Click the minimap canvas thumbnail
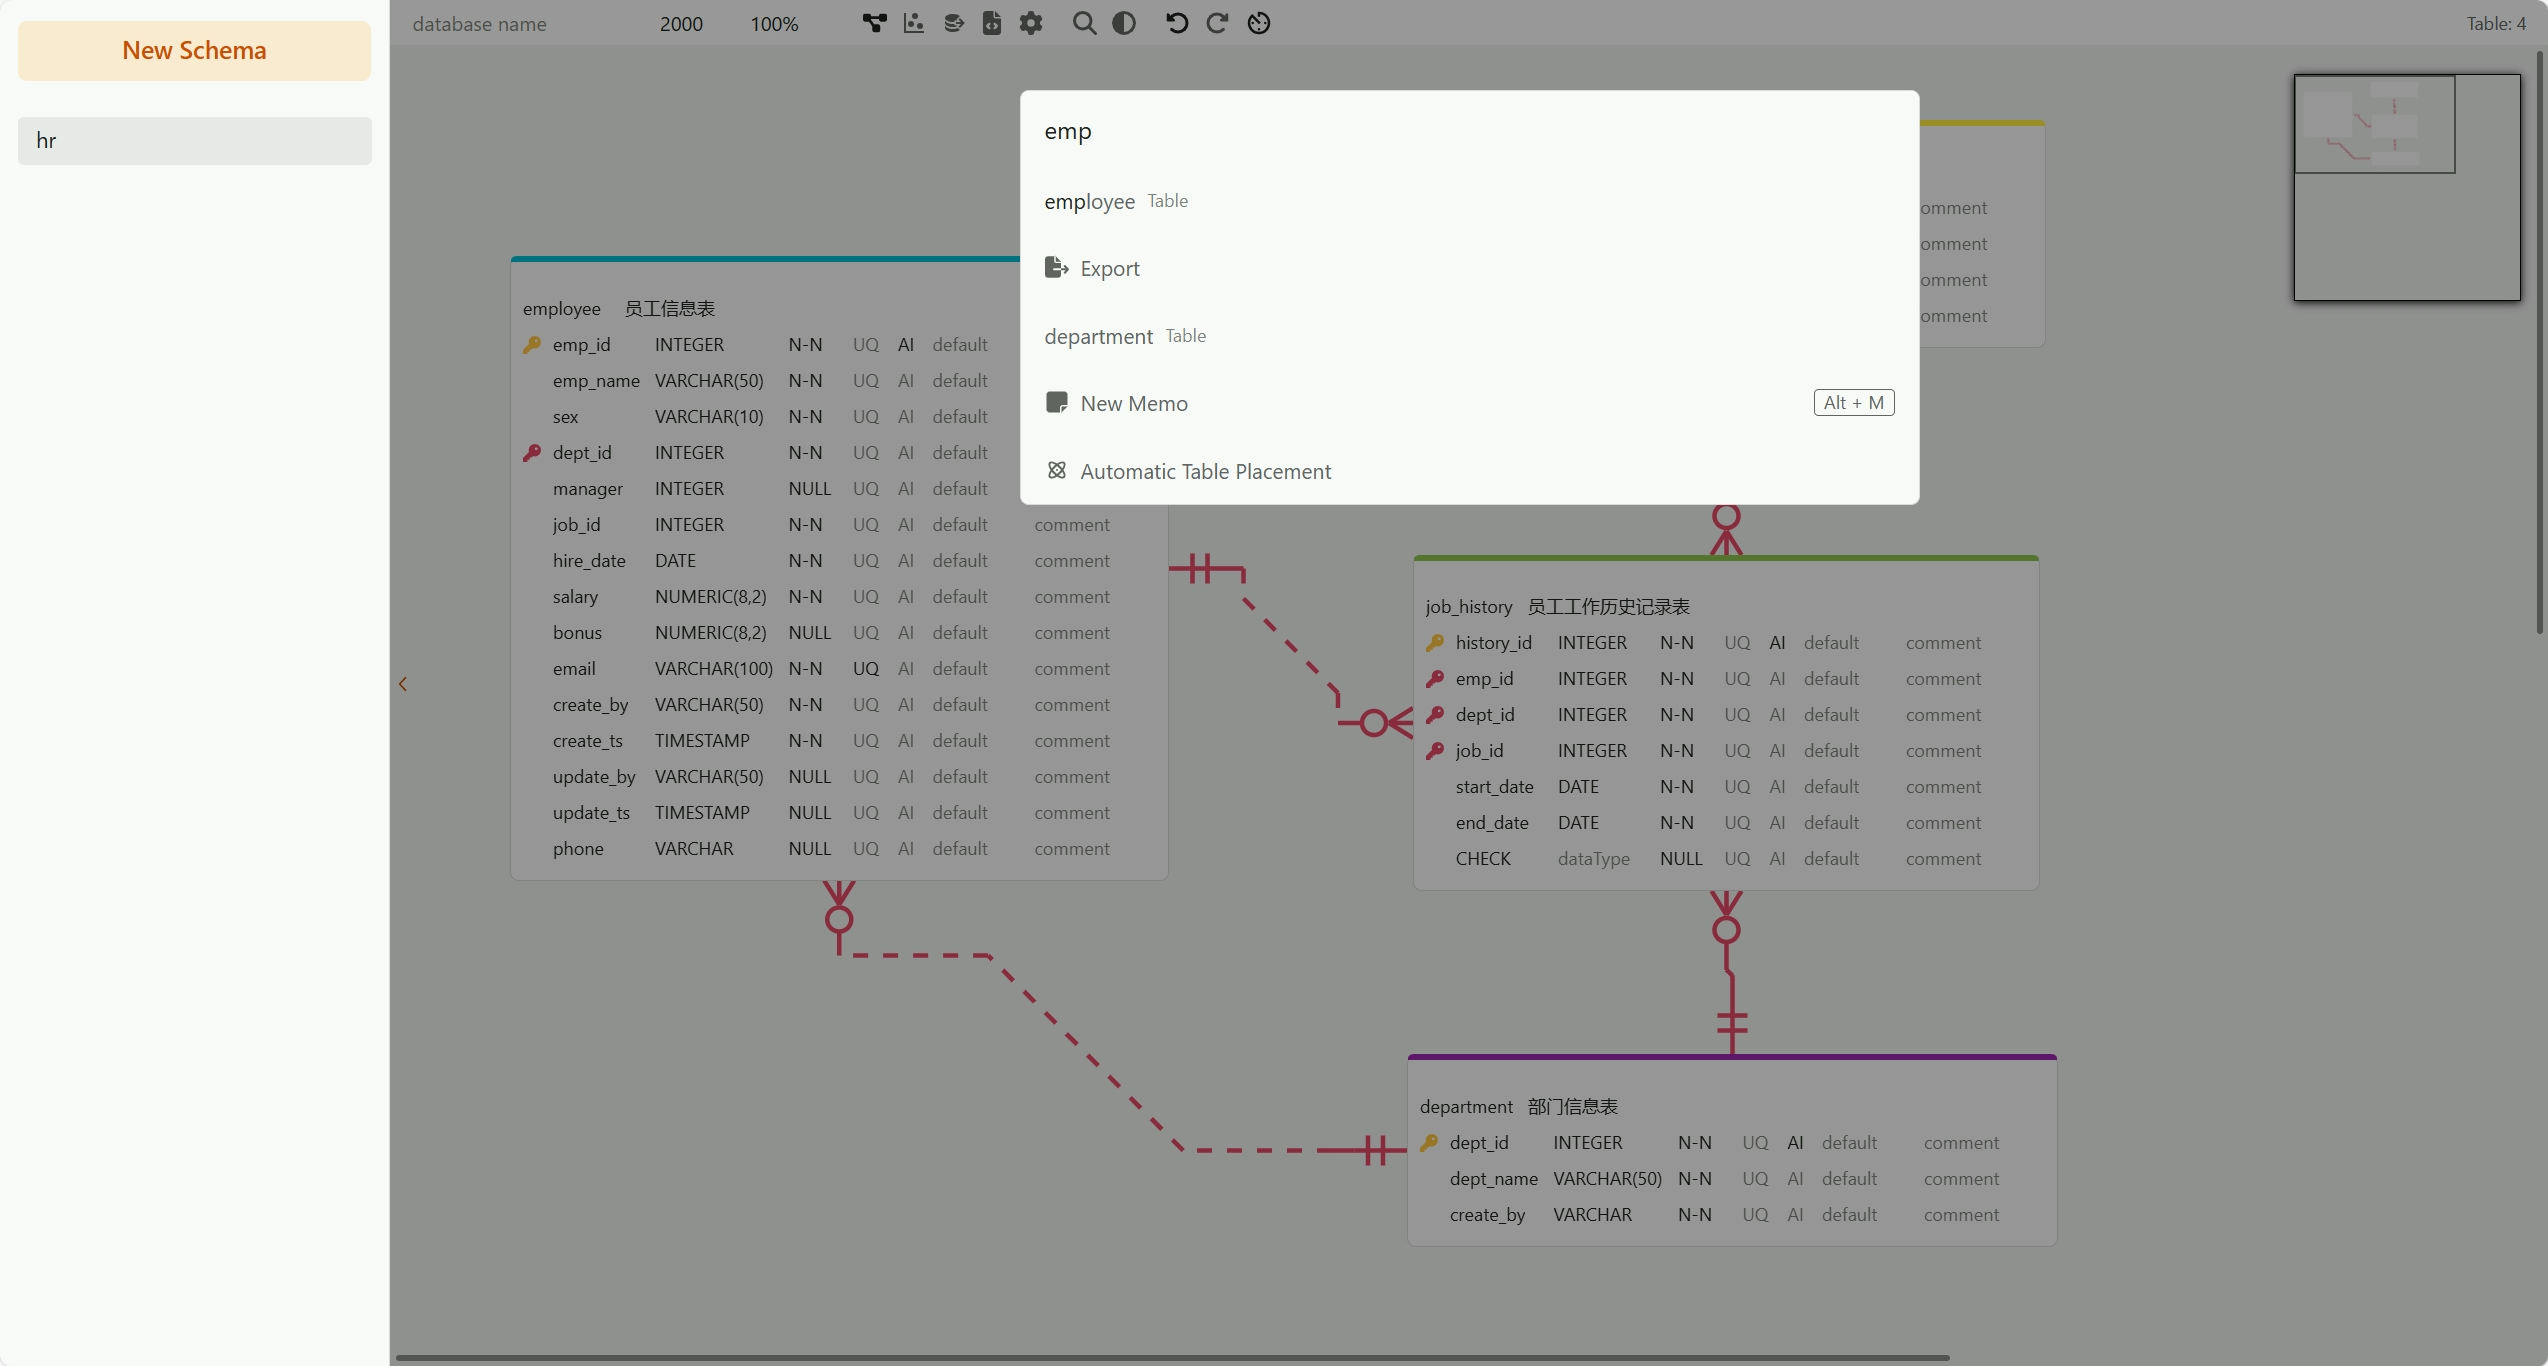This screenshot has width=2548, height=1366. pos(2406,187)
